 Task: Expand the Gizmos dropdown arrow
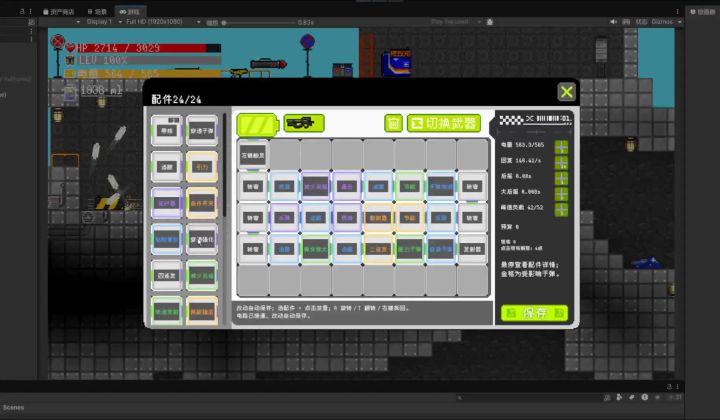(x=680, y=22)
